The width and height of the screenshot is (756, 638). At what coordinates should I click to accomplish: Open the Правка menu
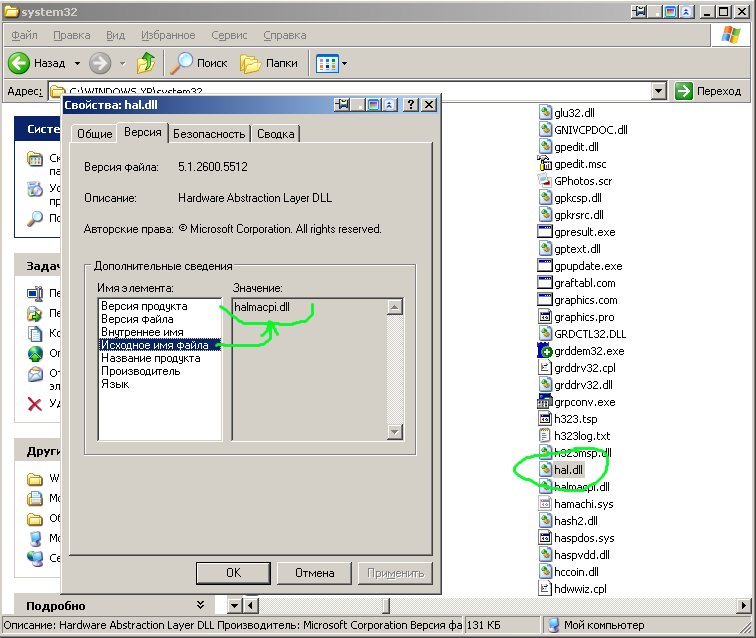tap(71, 35)
